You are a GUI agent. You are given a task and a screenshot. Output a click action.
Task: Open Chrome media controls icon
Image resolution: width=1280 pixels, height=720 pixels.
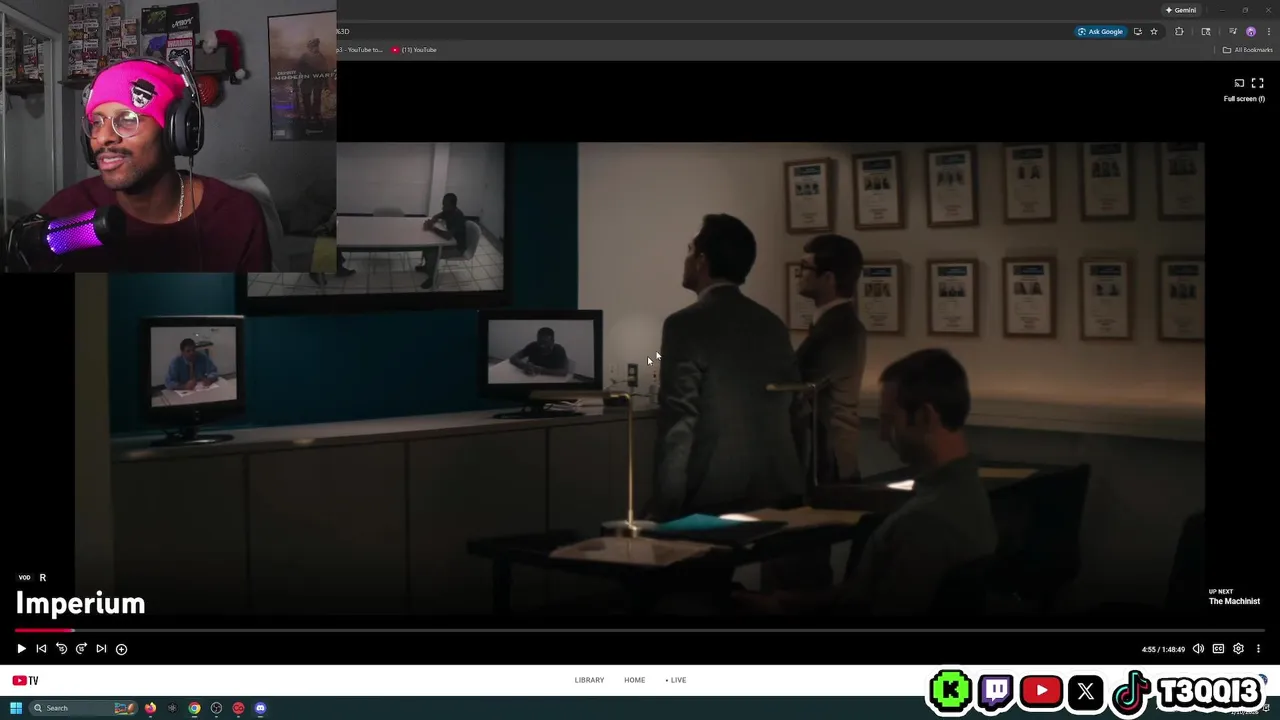tap(1232, 32)
